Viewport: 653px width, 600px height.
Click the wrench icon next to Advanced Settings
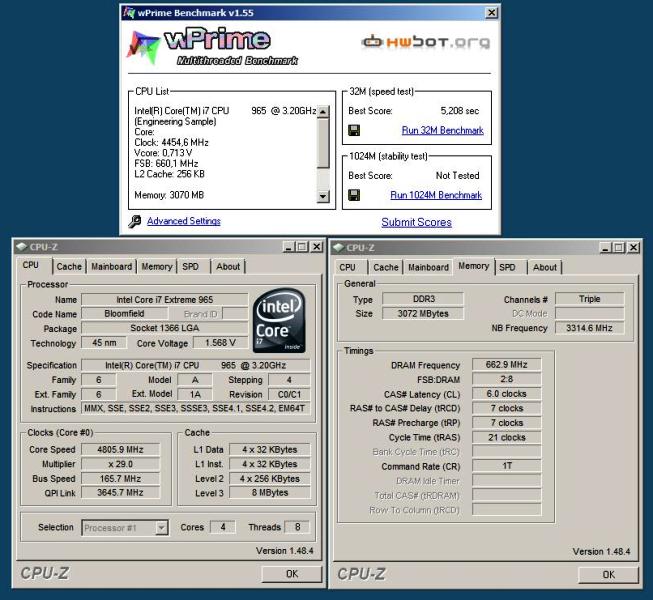[x=135, y=221]
